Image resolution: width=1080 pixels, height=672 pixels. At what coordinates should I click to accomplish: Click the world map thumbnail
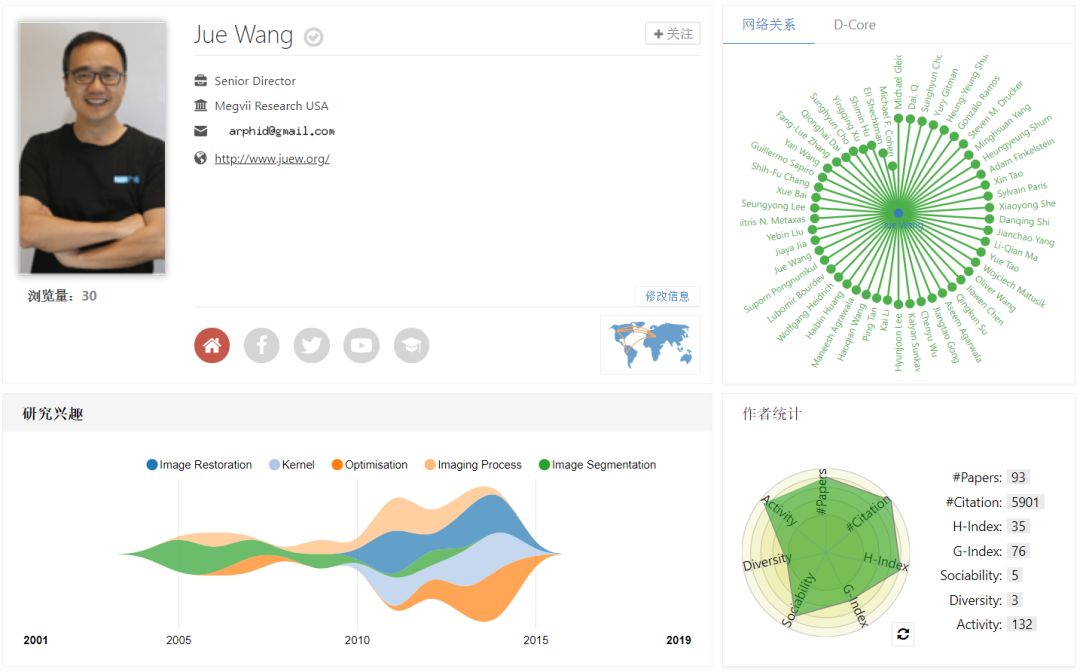649,344
